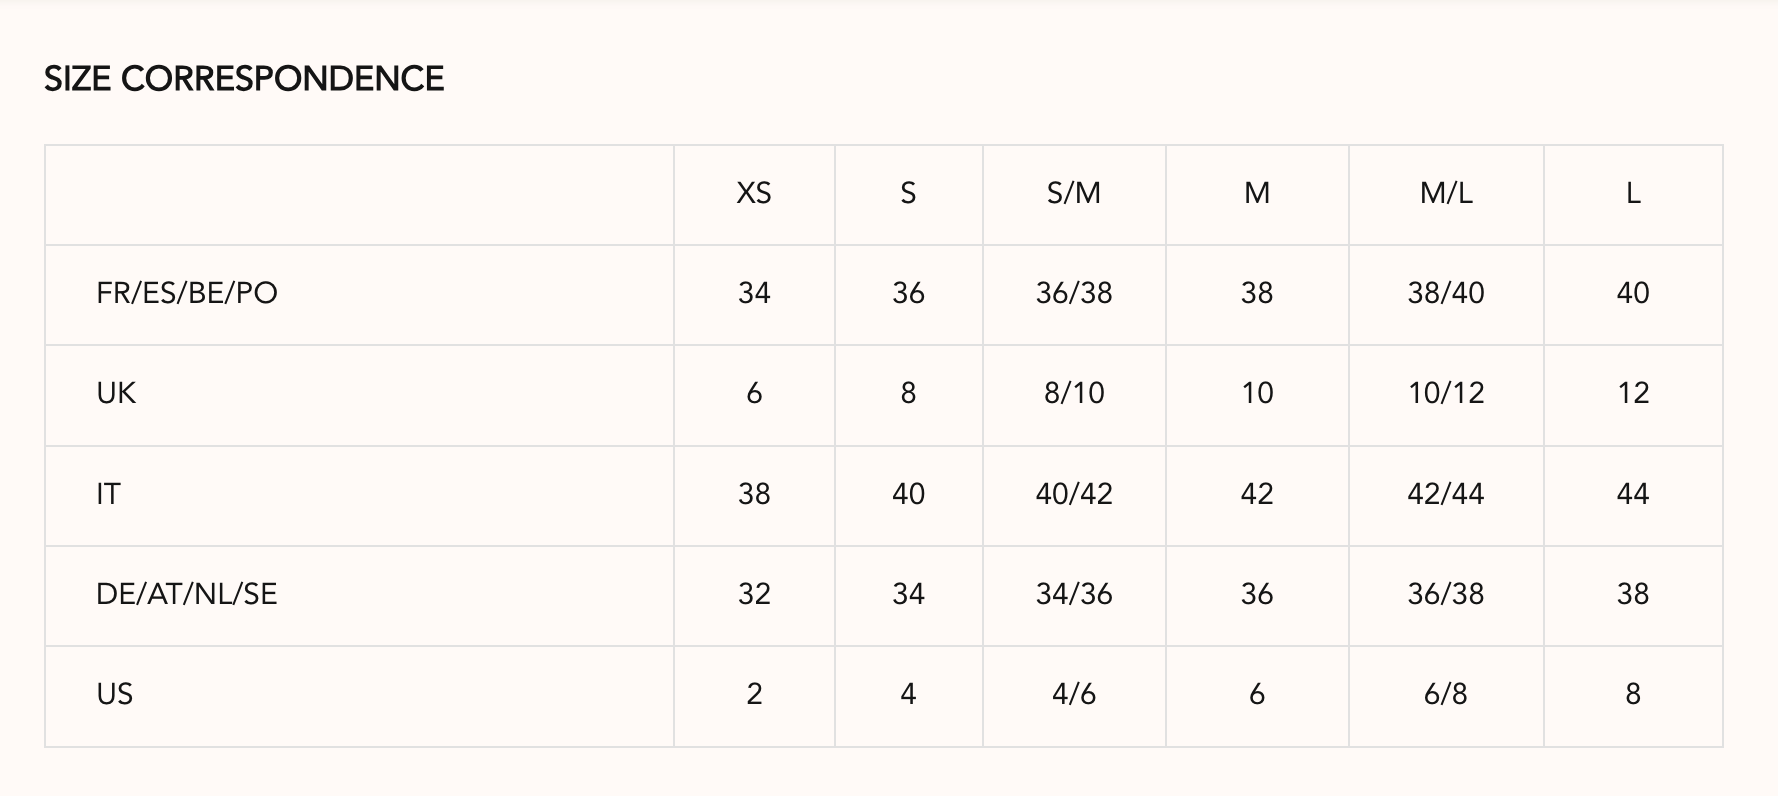Click the 36/38 cell in FR/ES/BE/PO row
The height and width of the screenshot is (796, 1778).
click(1074, 293)
